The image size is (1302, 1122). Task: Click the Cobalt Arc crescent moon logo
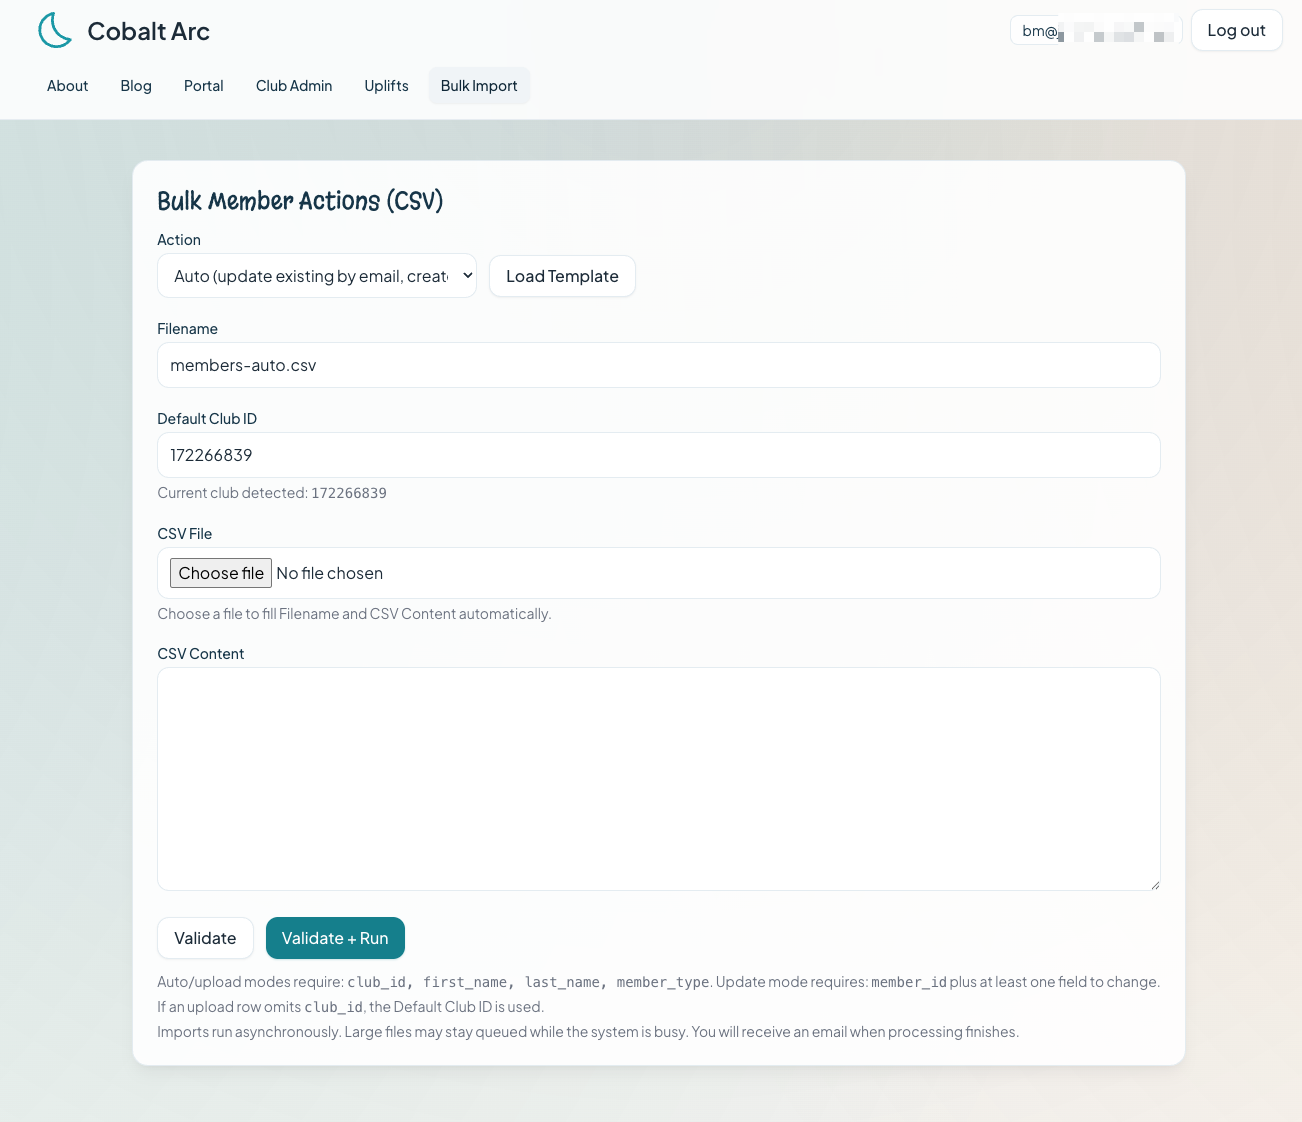(55, 30)
